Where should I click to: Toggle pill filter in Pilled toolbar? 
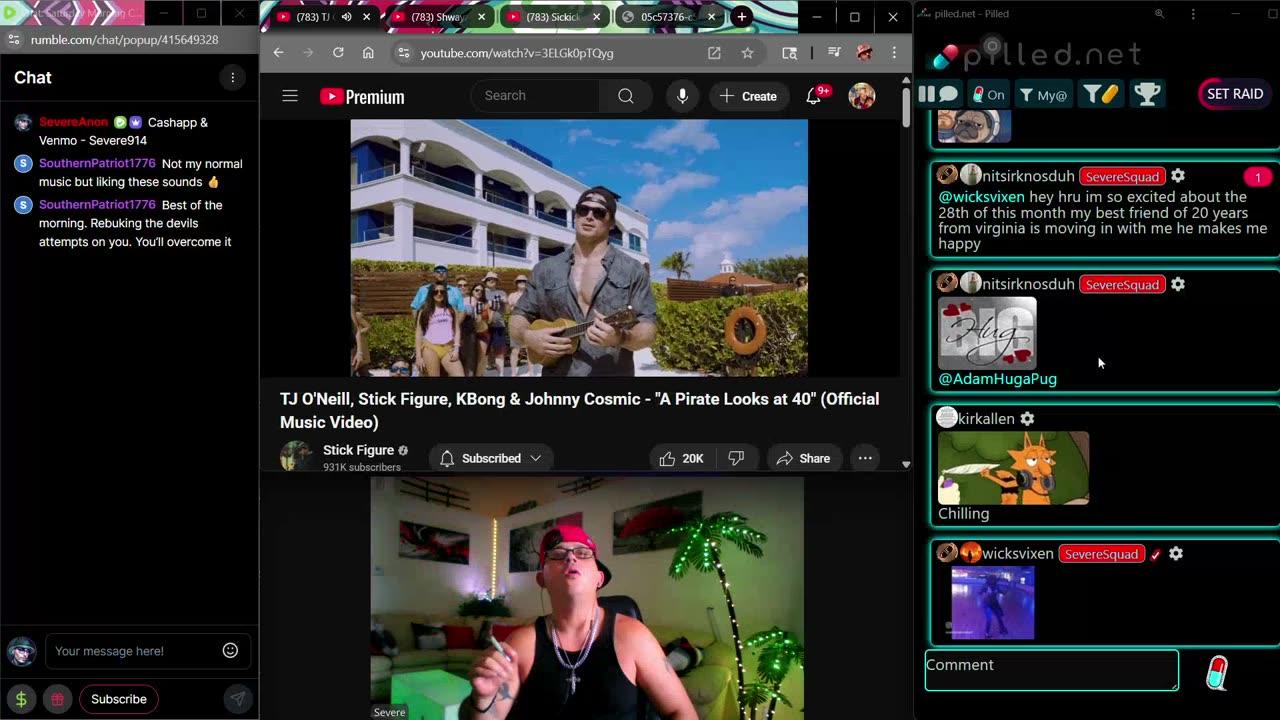pyautogui.click(x=1101, y=94)
